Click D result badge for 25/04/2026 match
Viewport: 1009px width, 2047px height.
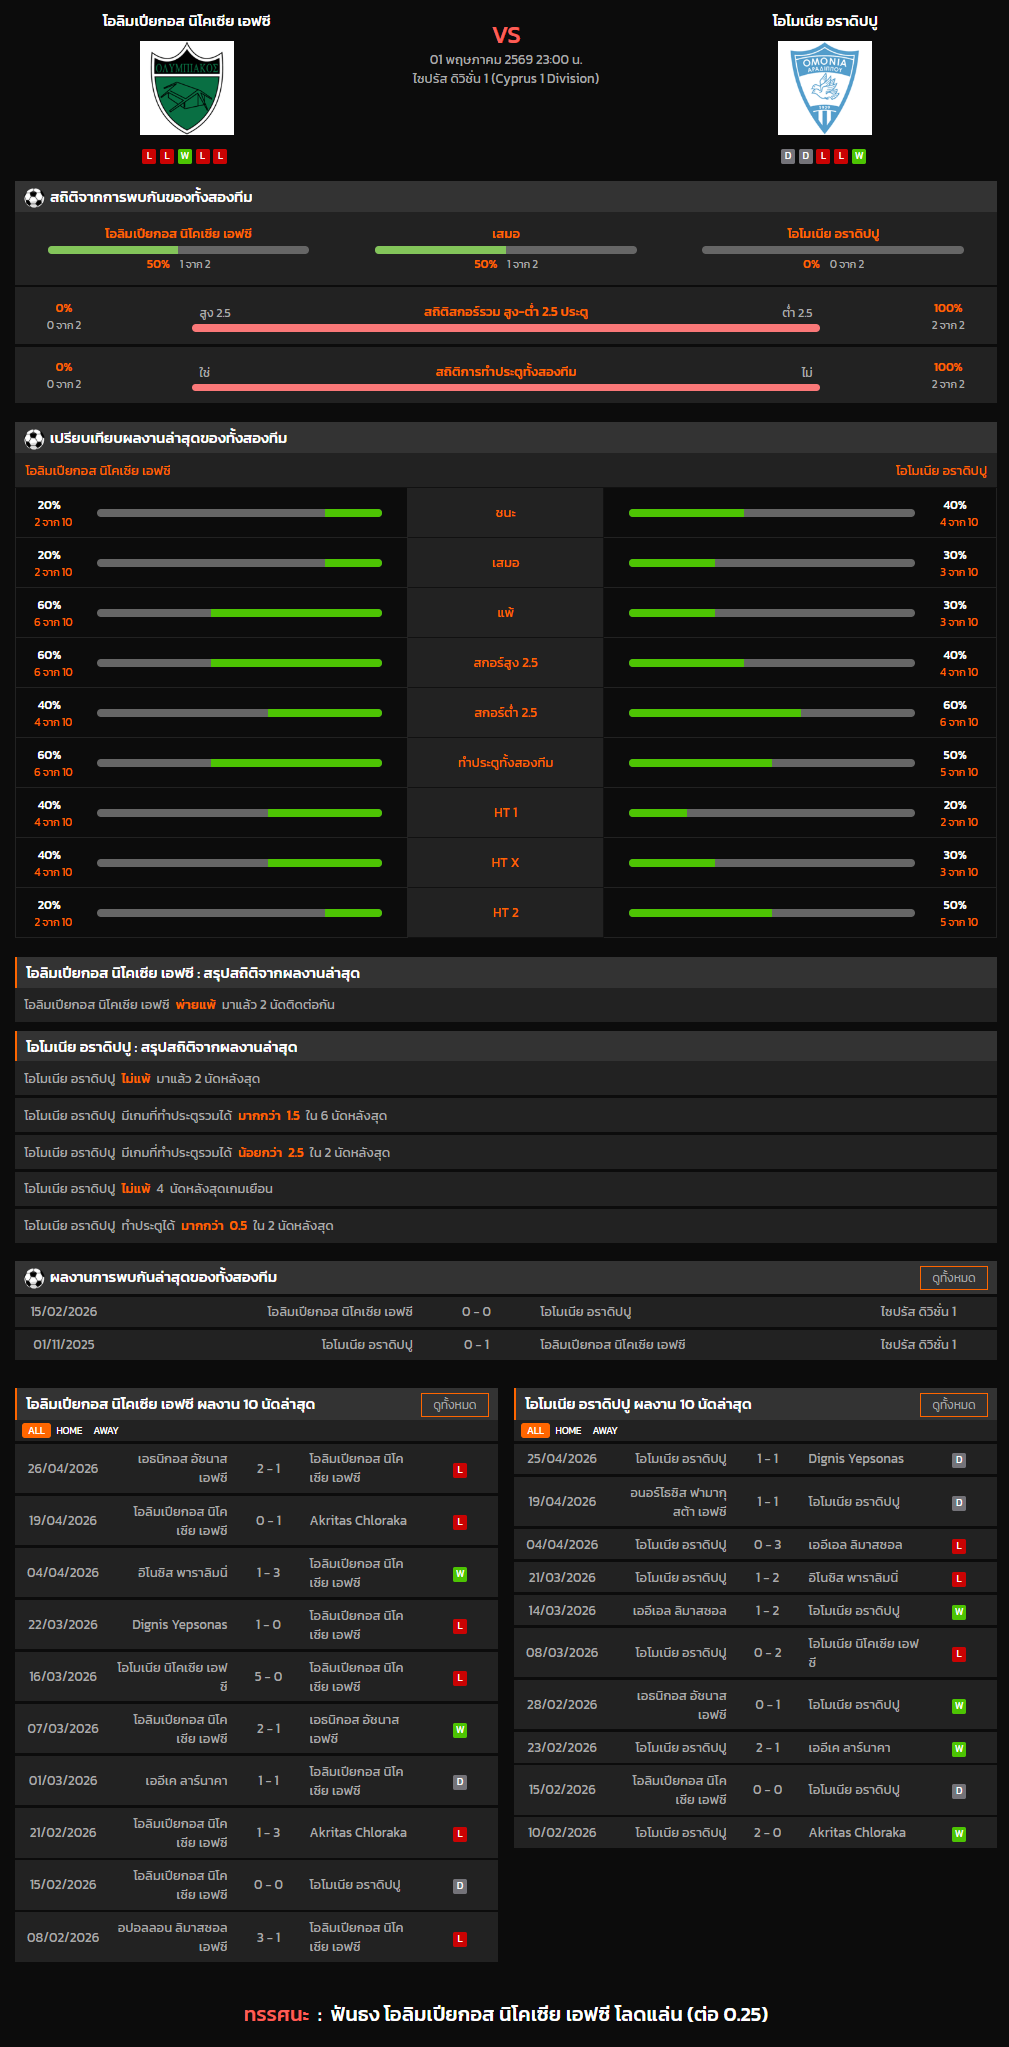pyautogui.click(x=959, y=1460)
